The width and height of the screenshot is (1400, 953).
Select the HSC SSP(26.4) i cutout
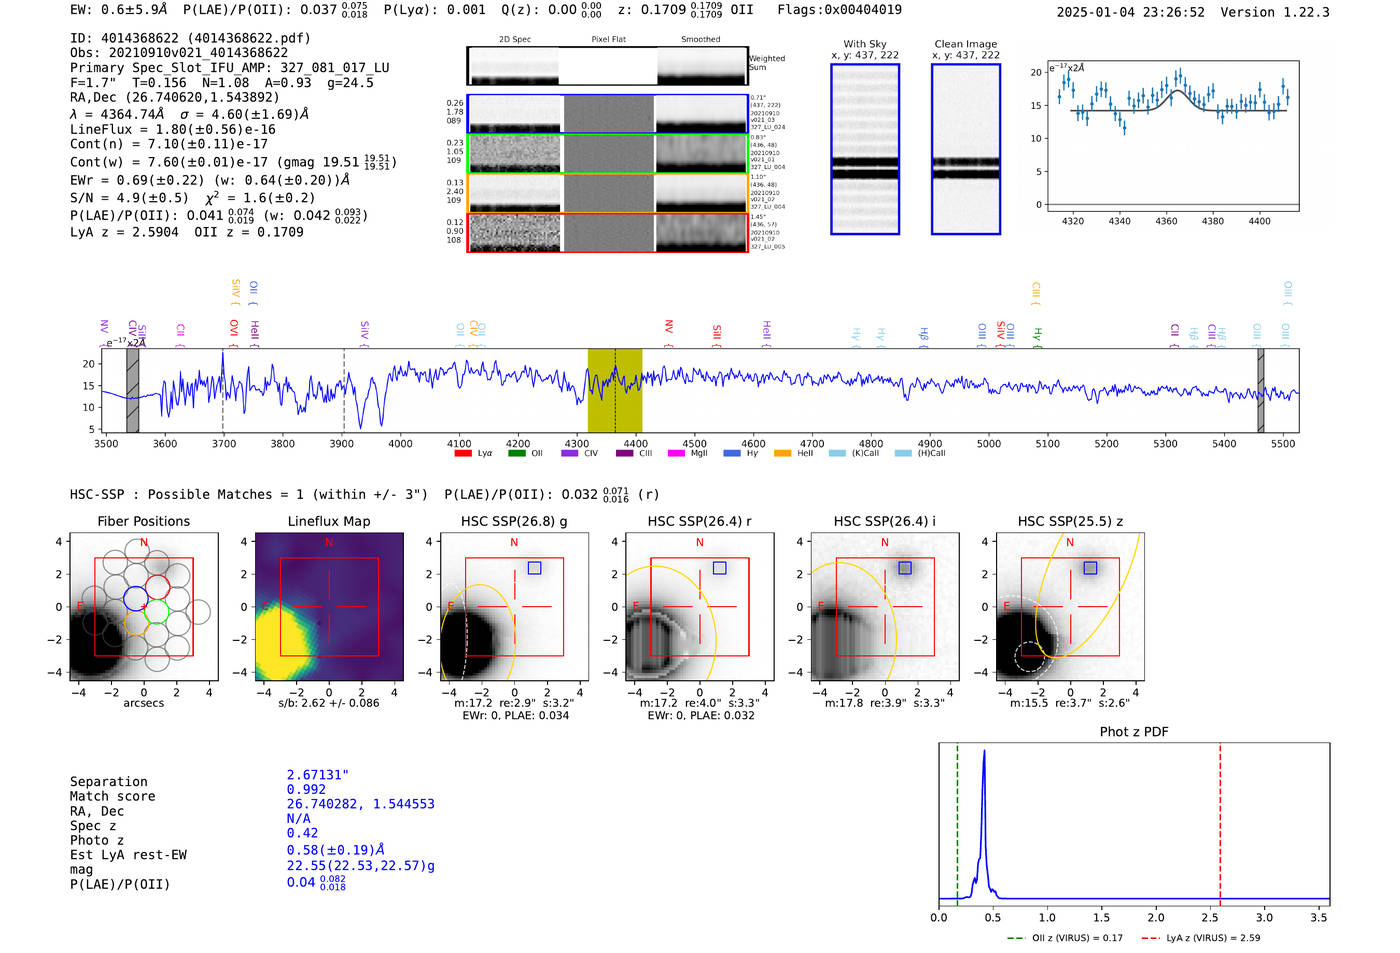(885, 606)
